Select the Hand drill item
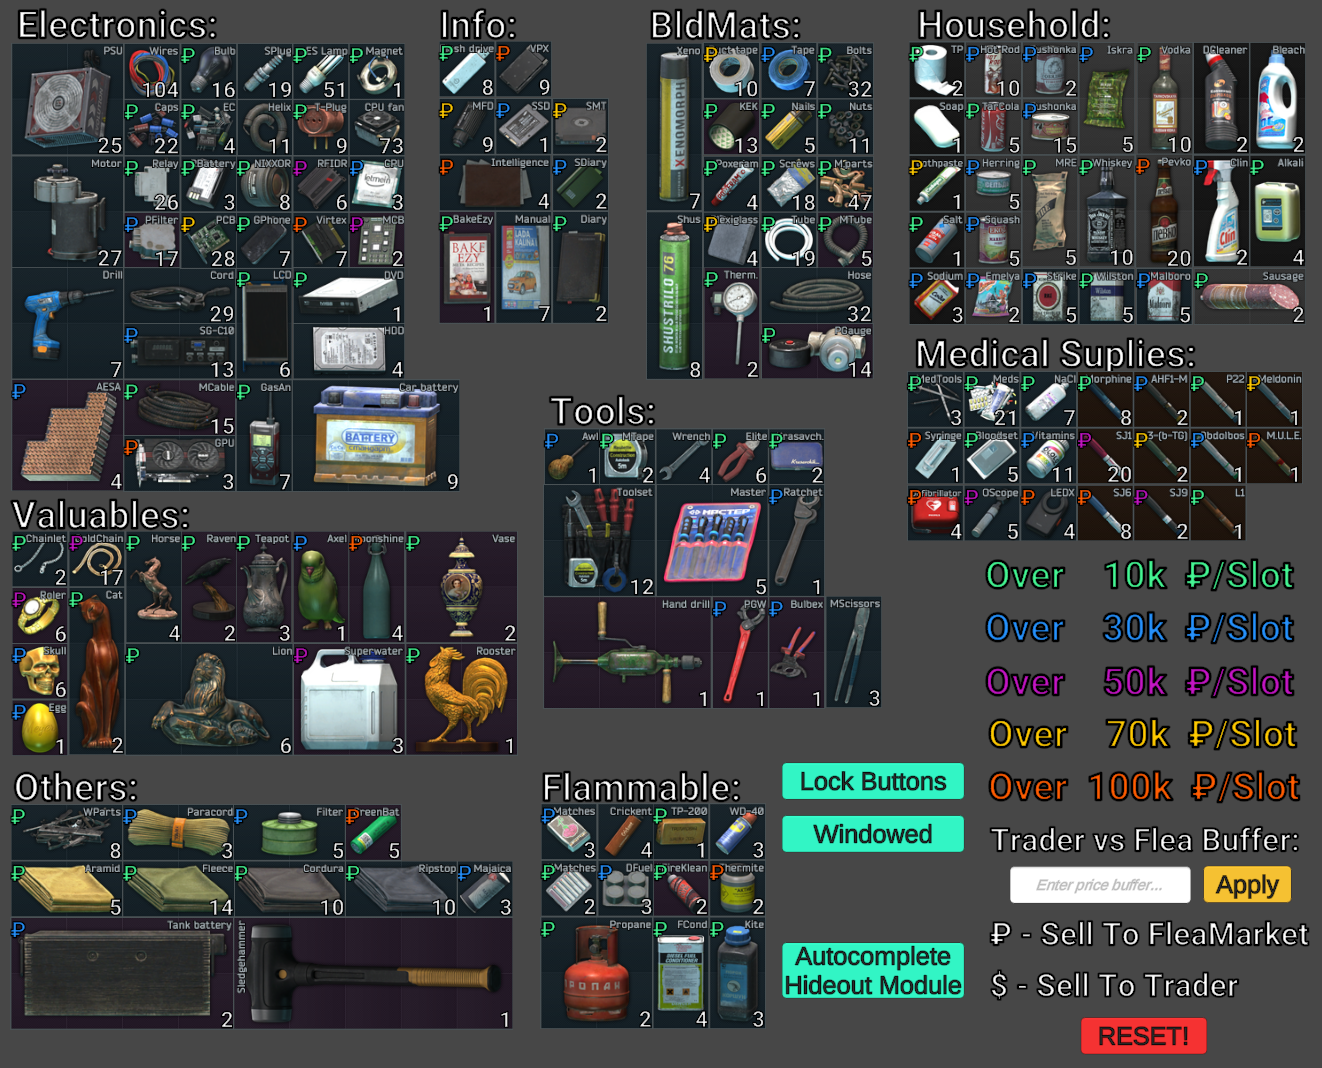The height and width of the screenshot is (1068, 1322). [x=628, y=653]
